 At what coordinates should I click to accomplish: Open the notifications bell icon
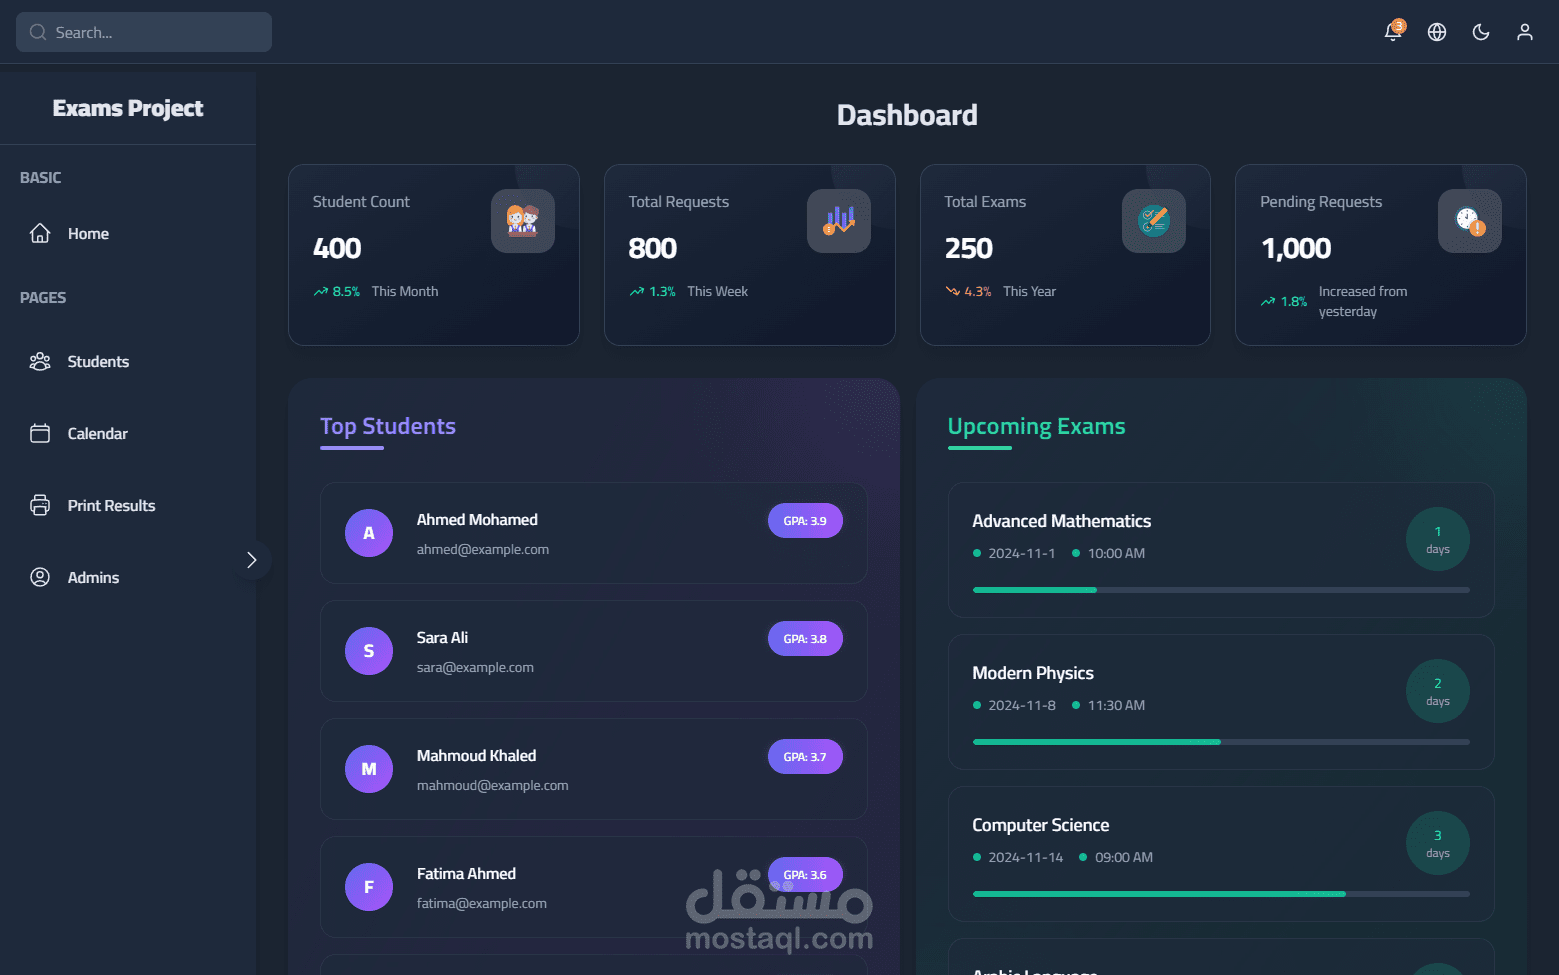(x=1392, y=32)
